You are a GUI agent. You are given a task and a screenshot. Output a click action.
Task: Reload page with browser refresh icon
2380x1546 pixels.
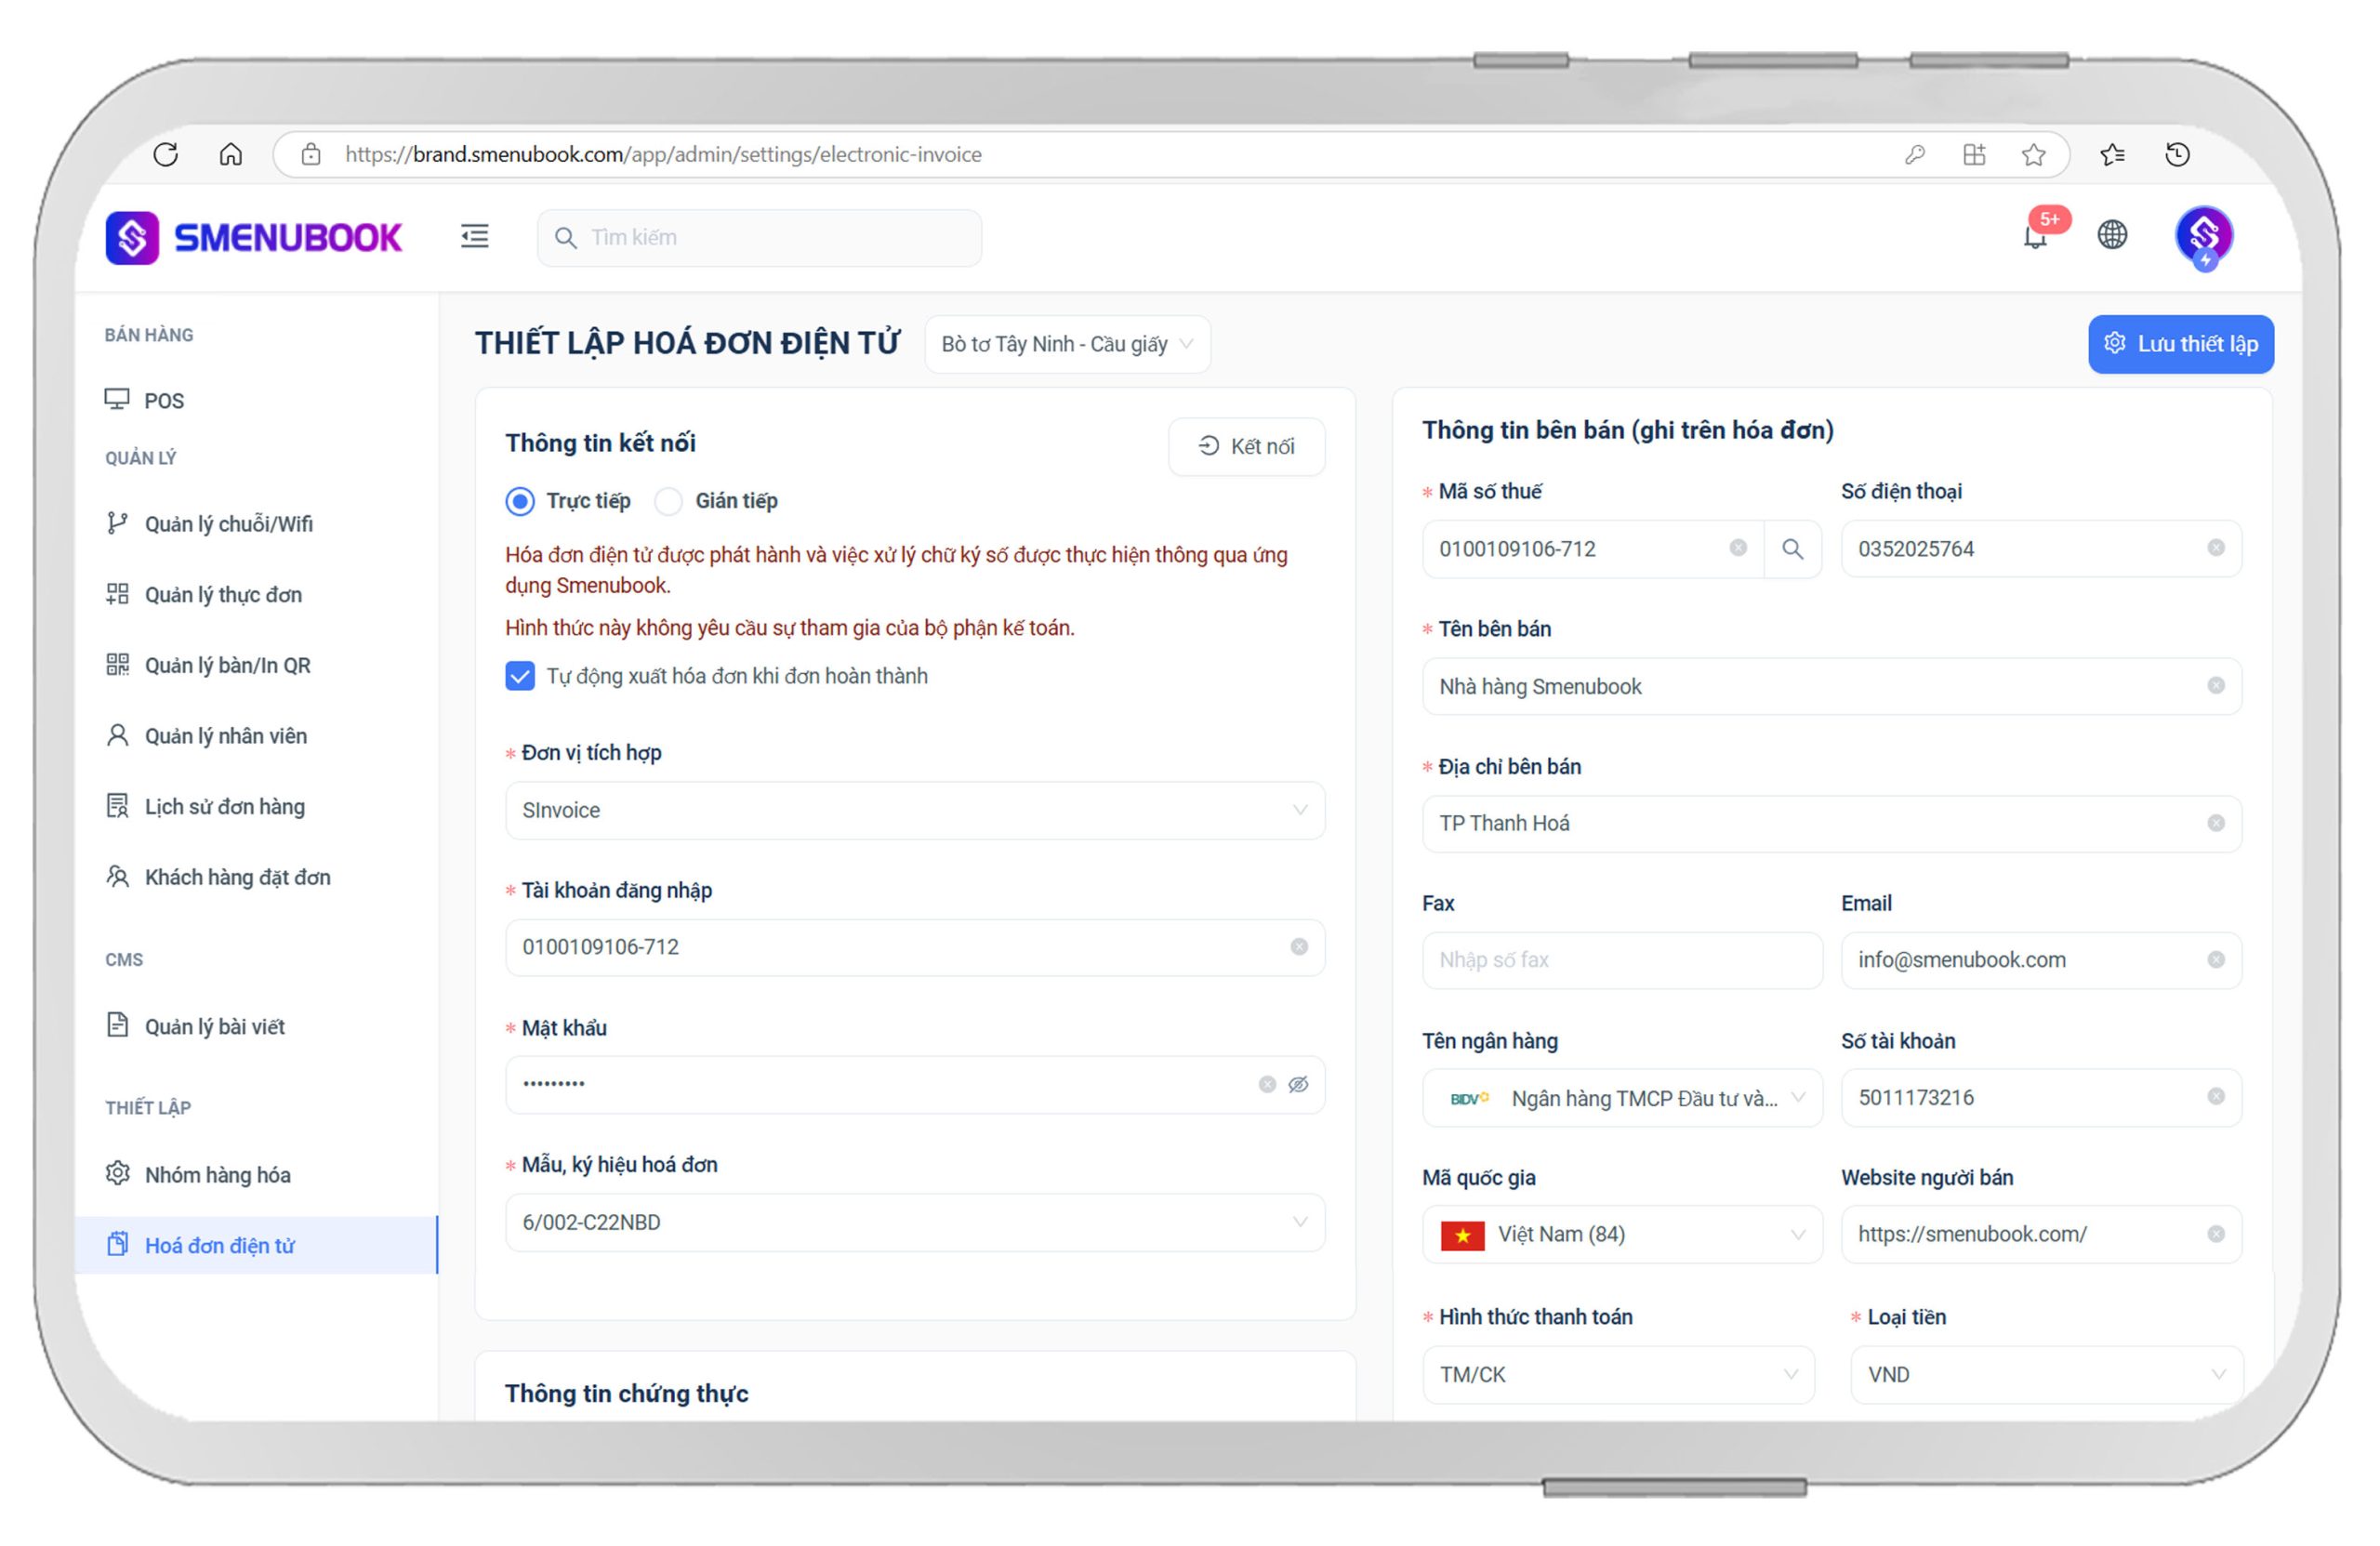(x=166, y=154)
